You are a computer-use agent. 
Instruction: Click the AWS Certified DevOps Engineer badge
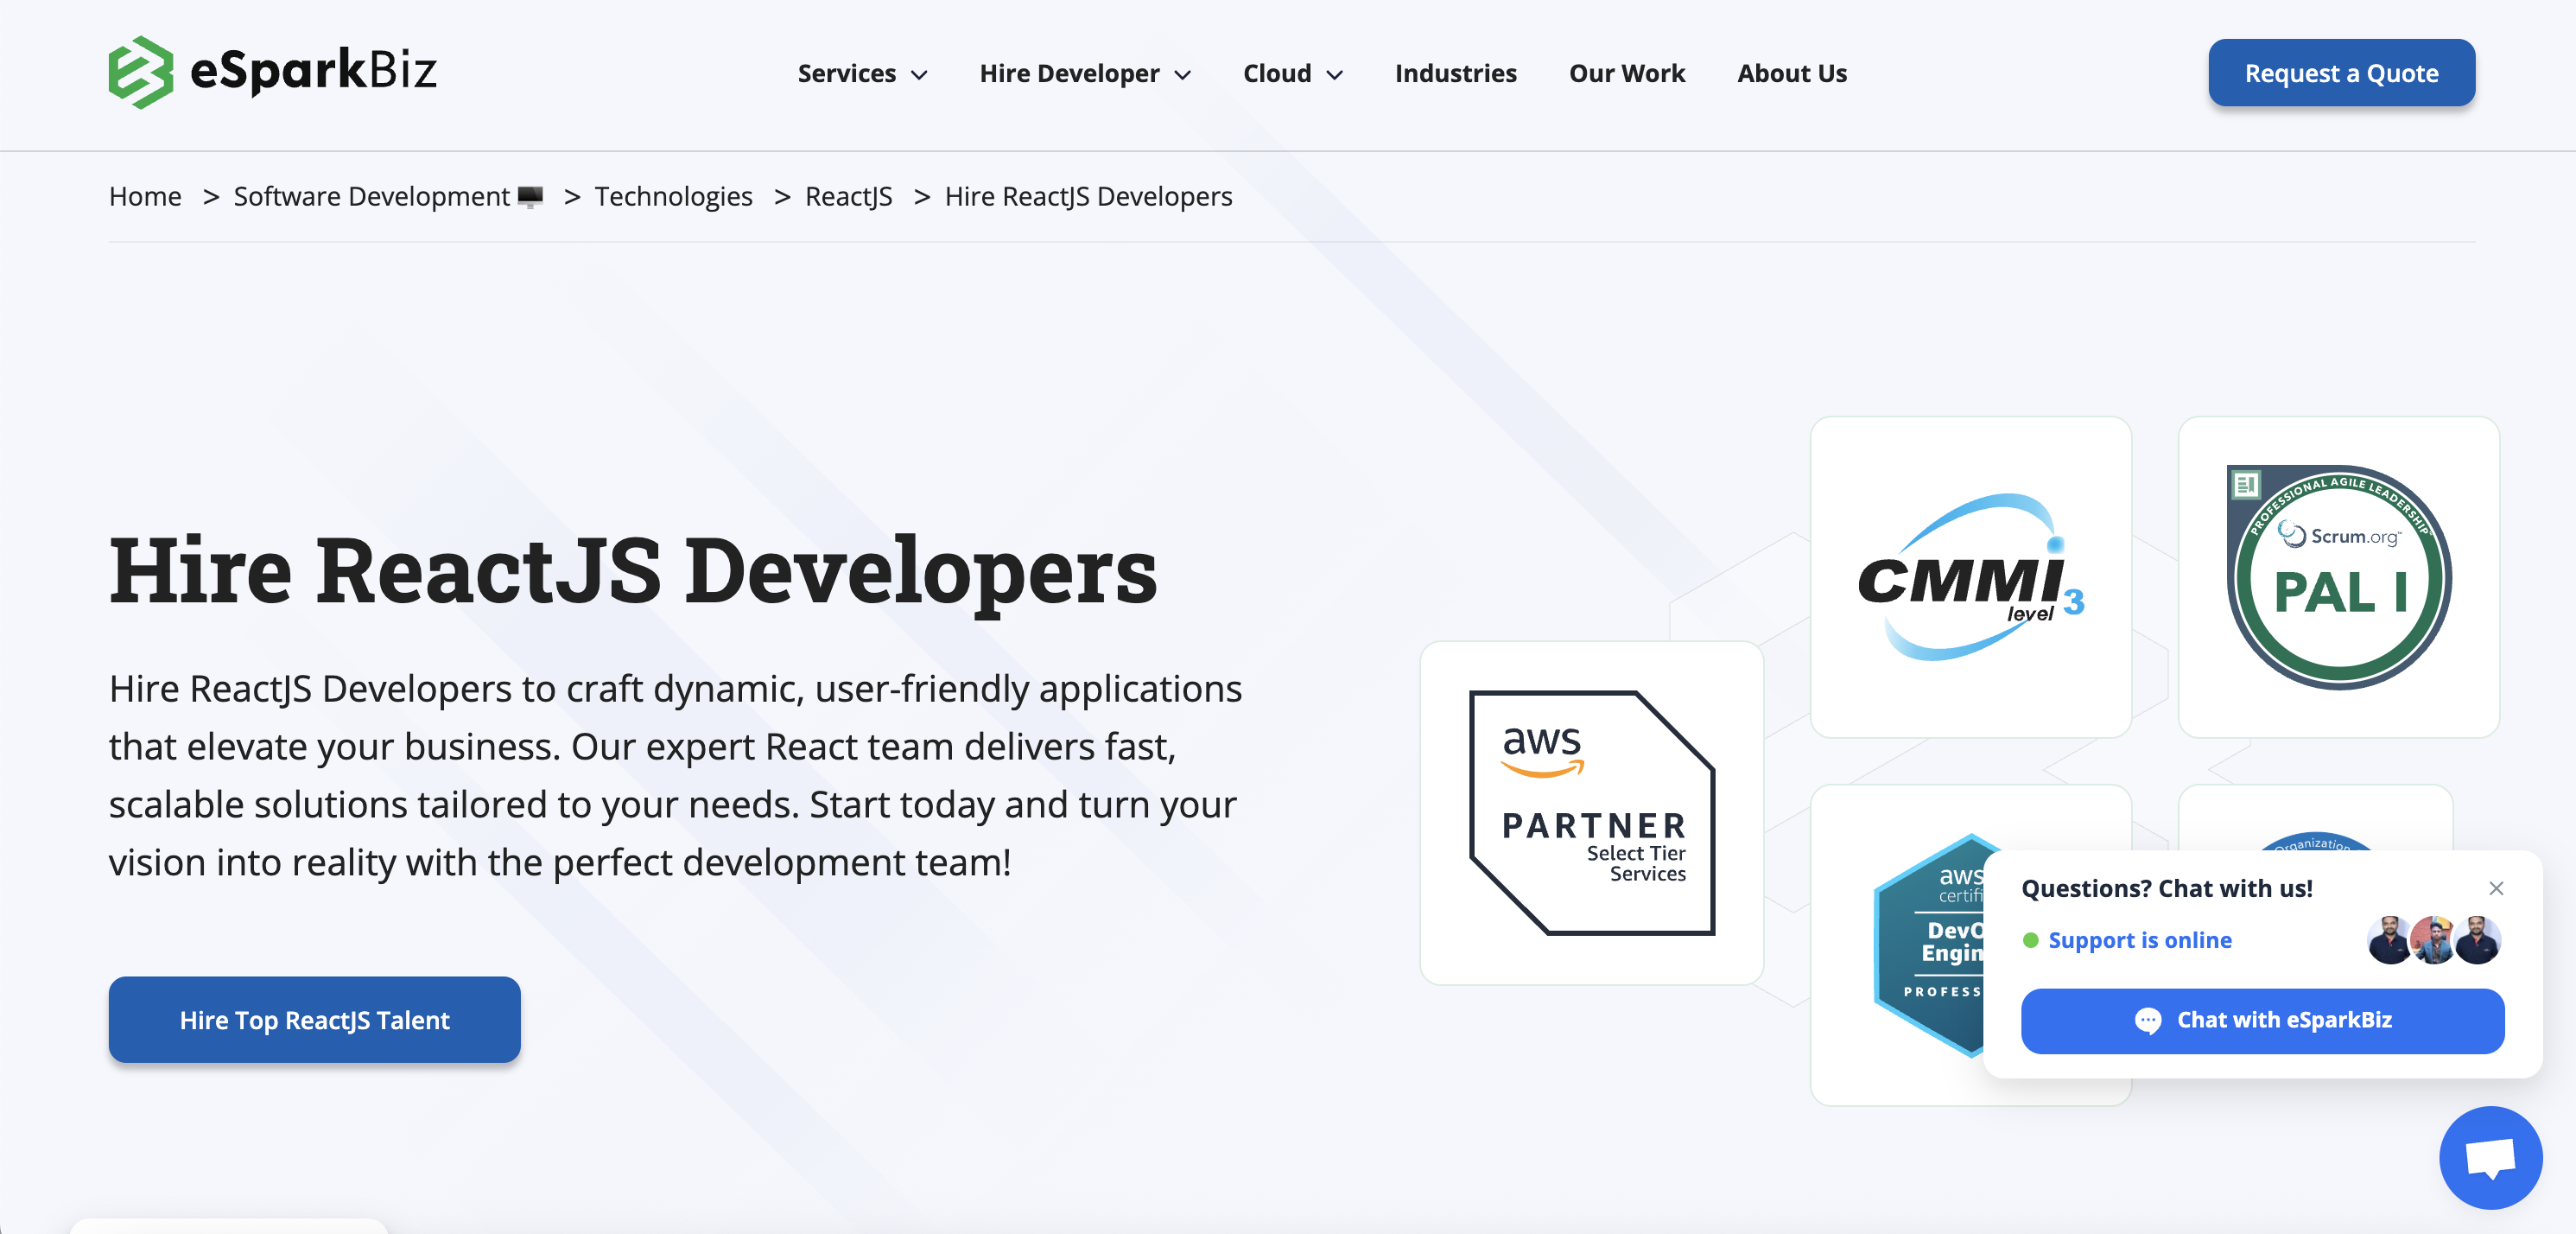point(1930,945)
